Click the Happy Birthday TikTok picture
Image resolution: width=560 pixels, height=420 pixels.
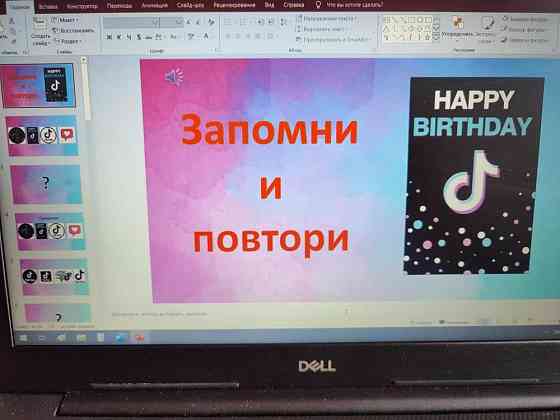(x=473, y=176)
